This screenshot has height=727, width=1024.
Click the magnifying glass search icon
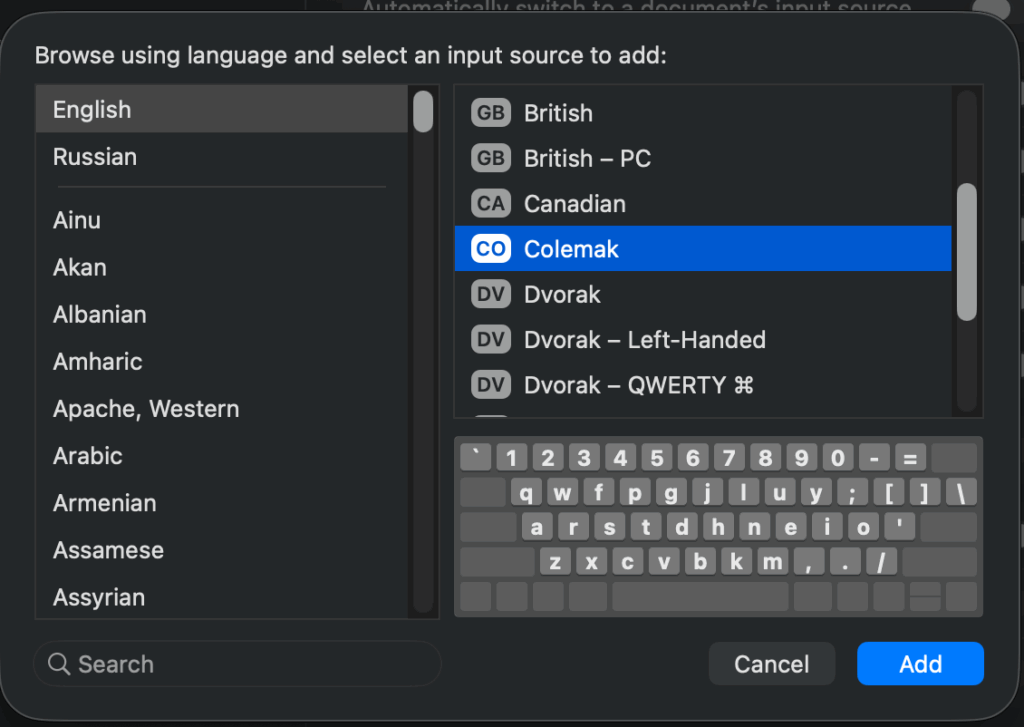[x=59, y=664]
